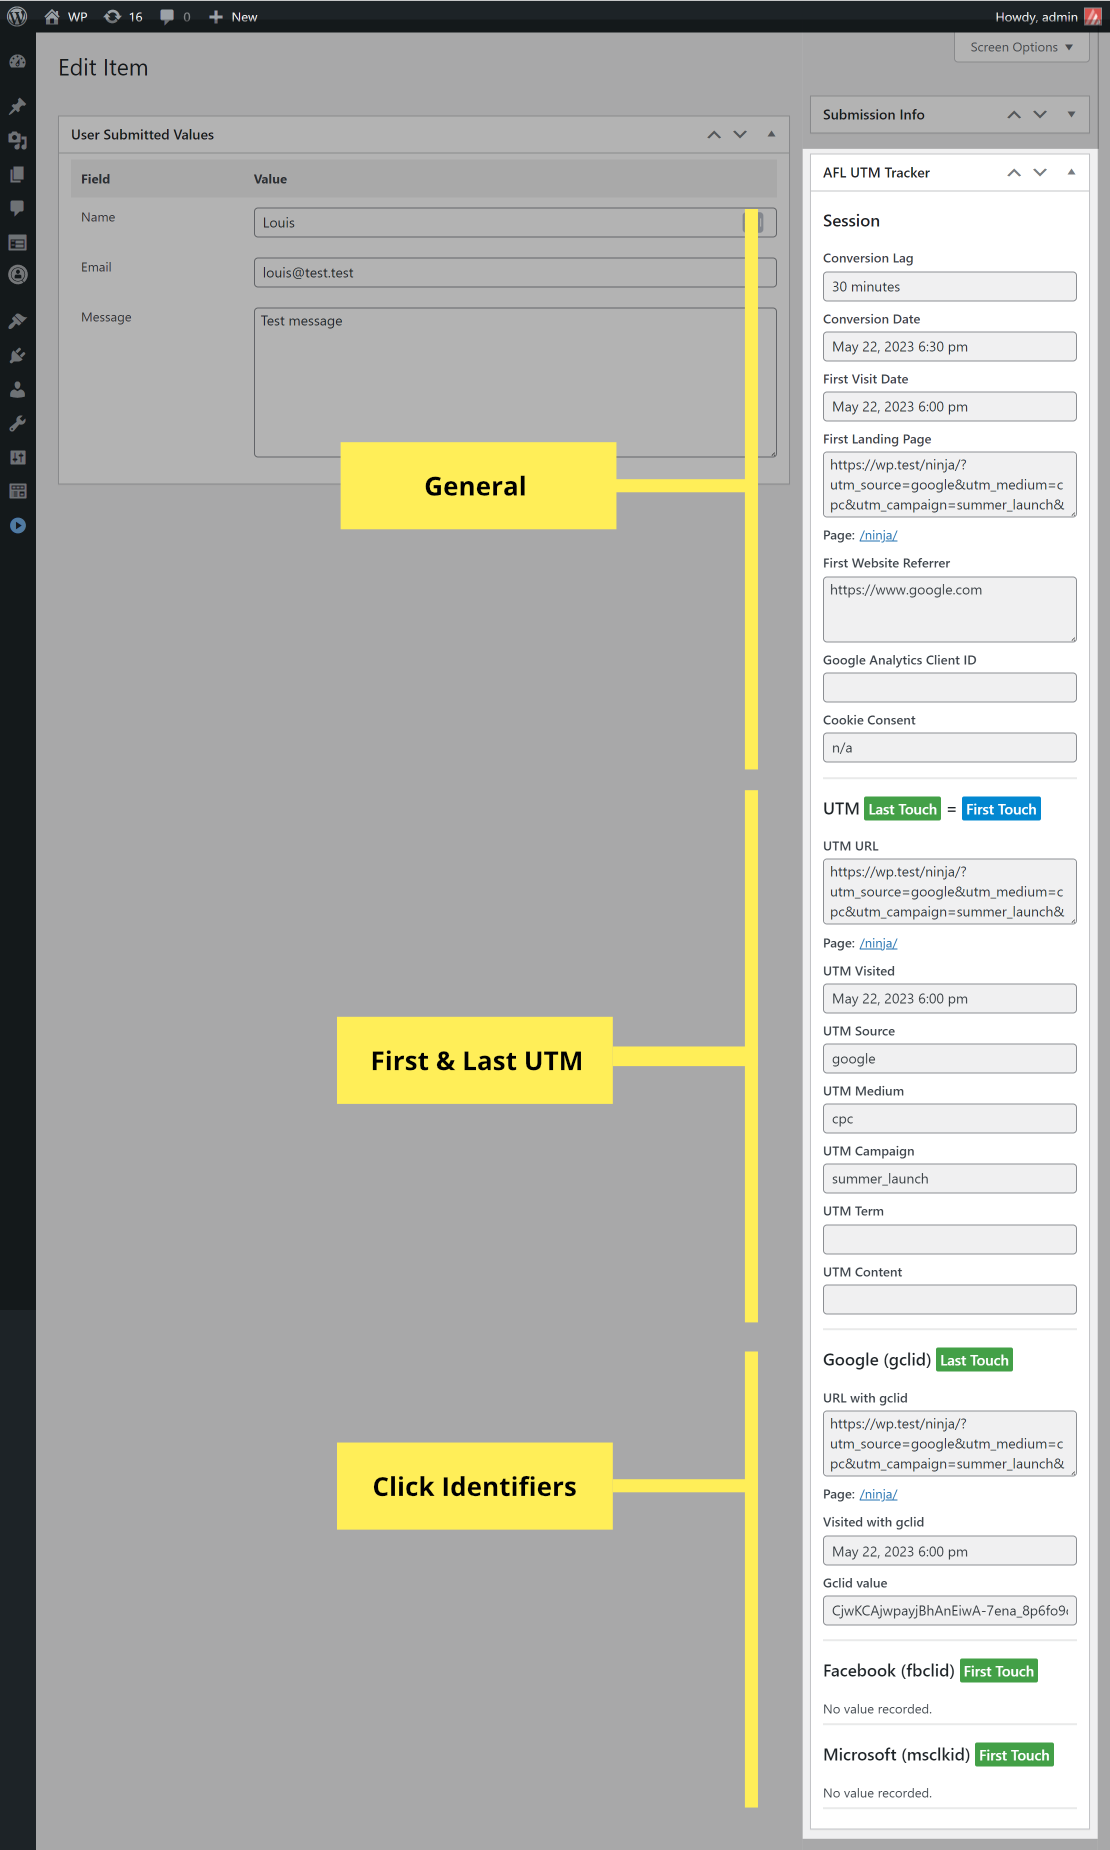
Task: Open the Tools wrench icon
Action: click(17, 423)
